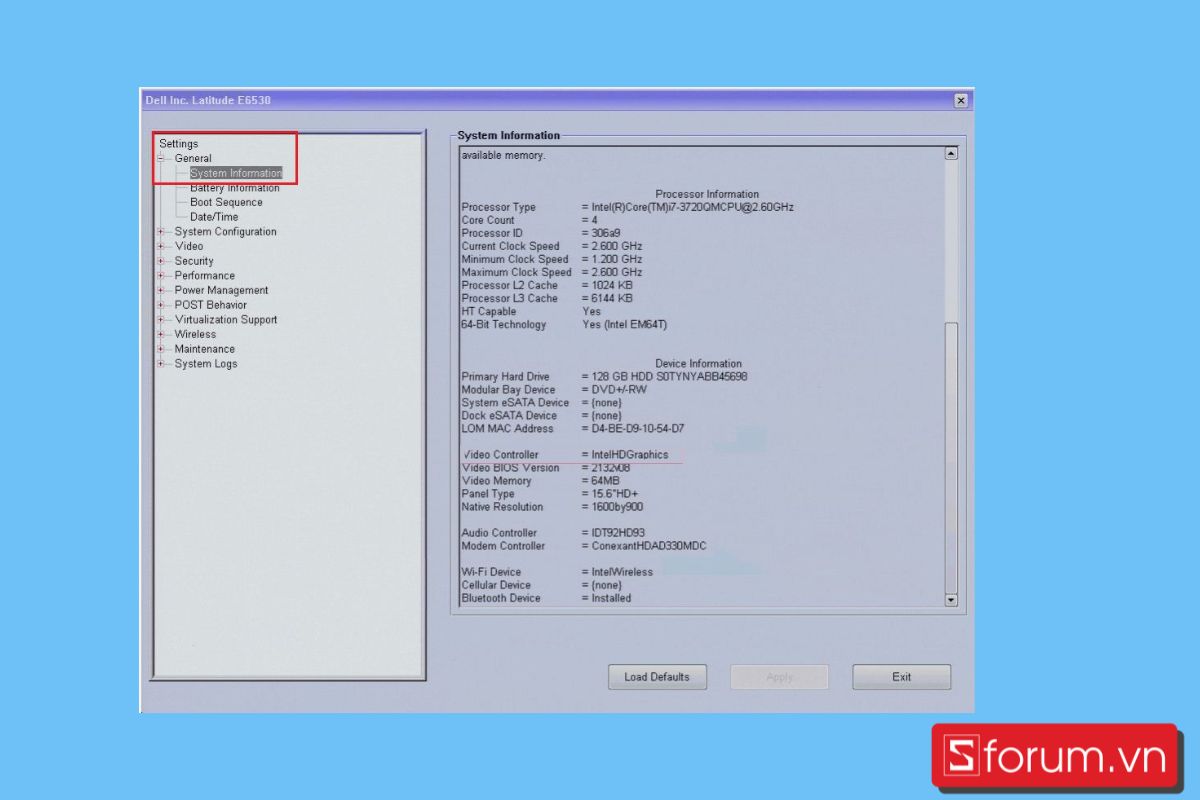Select the Performance category label

[205, 276]
